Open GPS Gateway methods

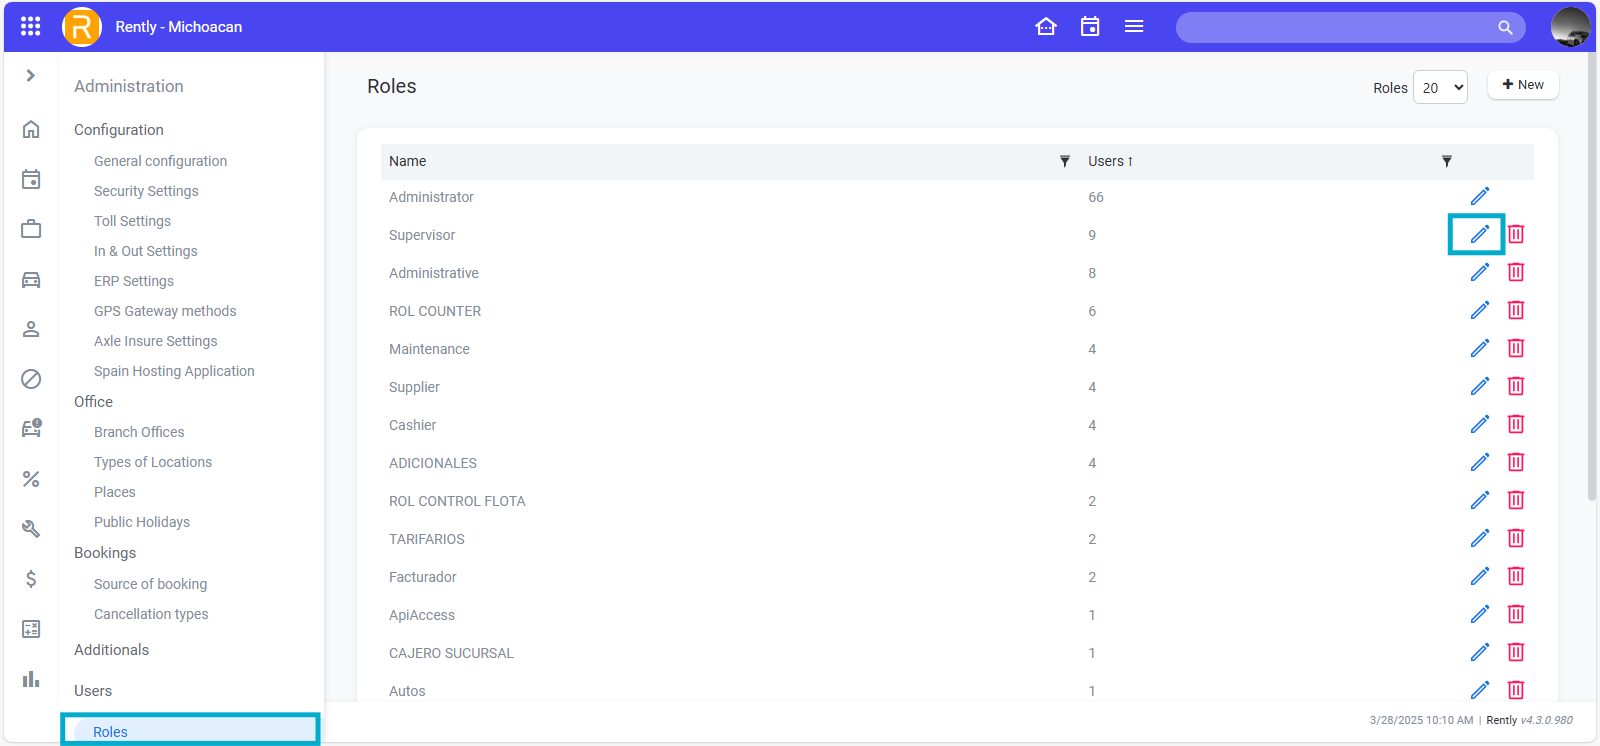pyautogui.click(x=165, y=311)
